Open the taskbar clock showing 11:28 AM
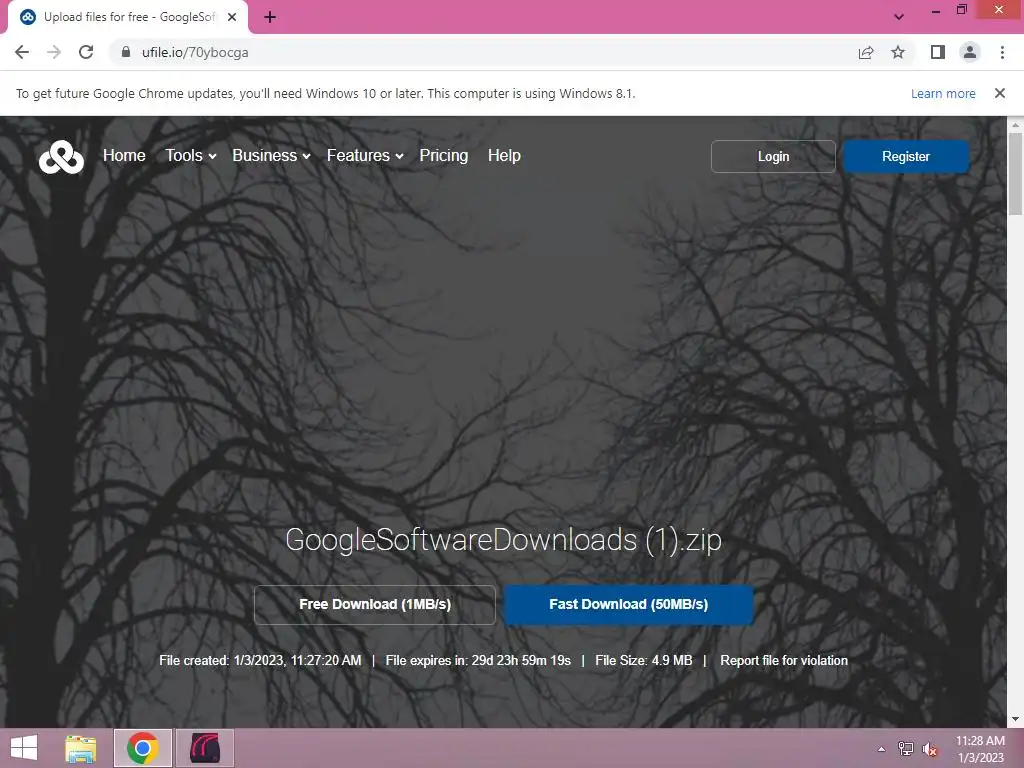1024x768 pixels. 980,749
